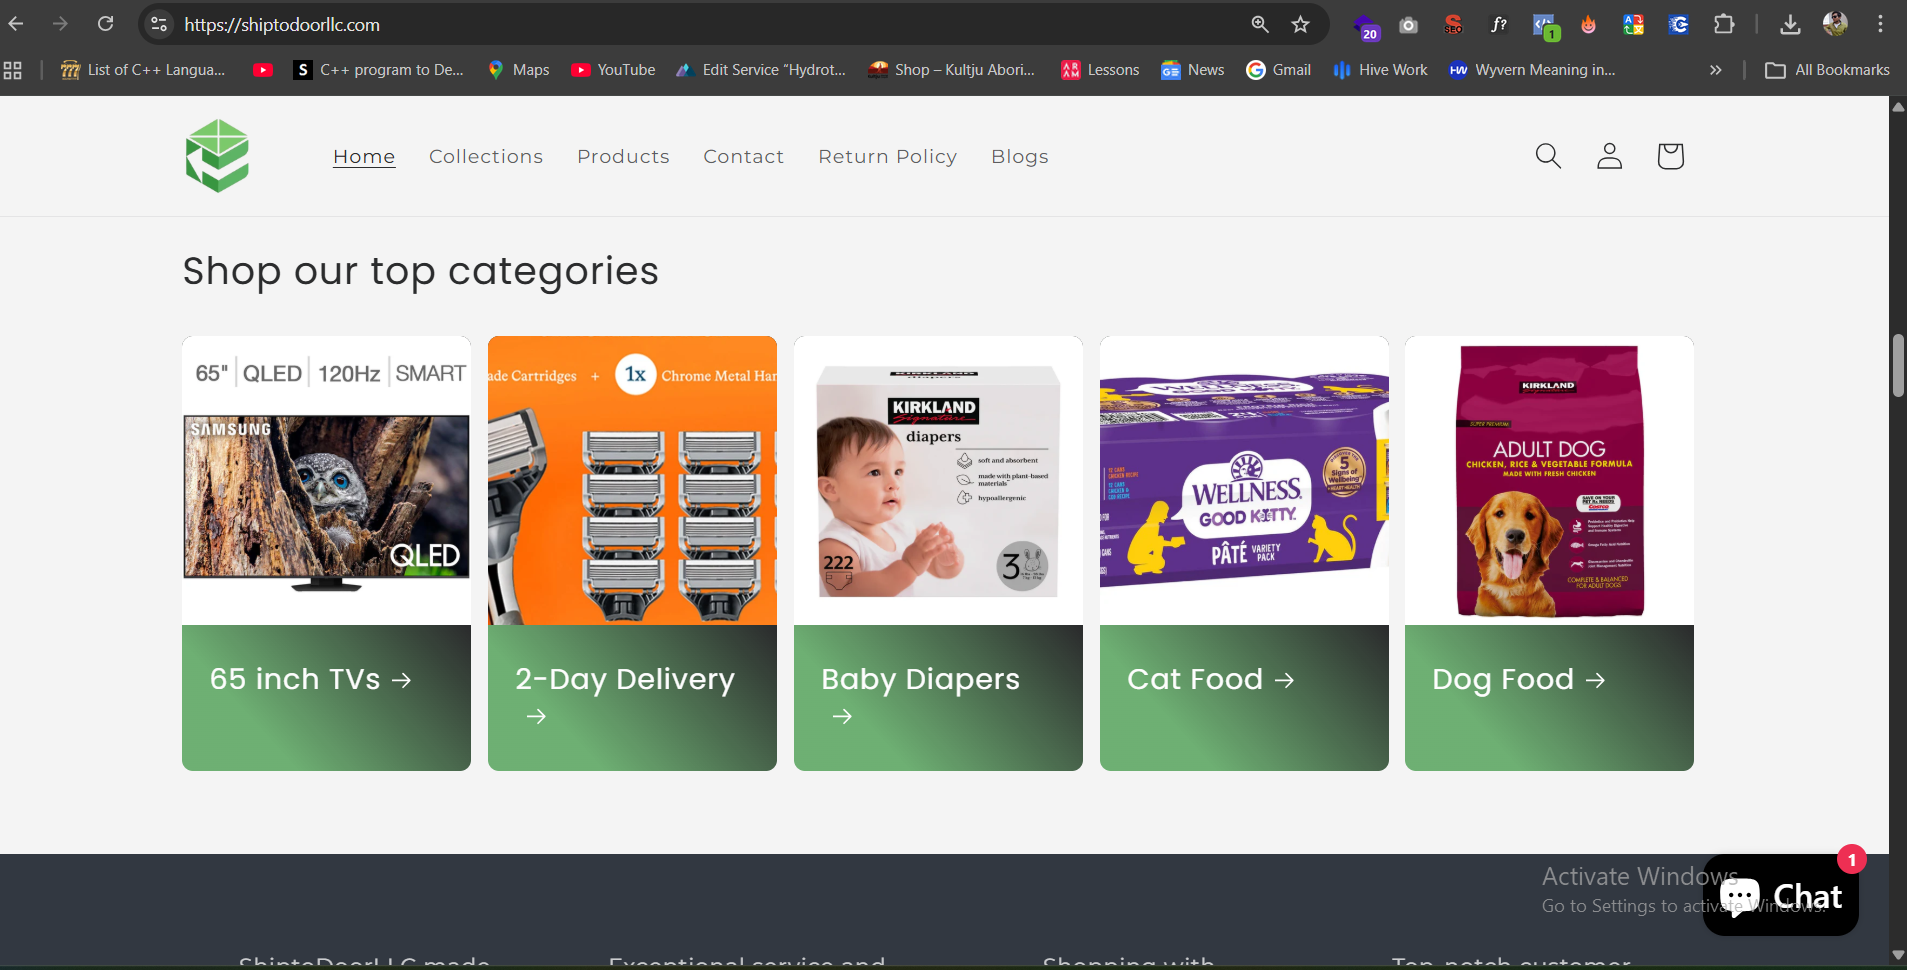Open the Collections menu item
Image resolution: width=1907 pixels, height=970 pixels.
coord(486,157)
